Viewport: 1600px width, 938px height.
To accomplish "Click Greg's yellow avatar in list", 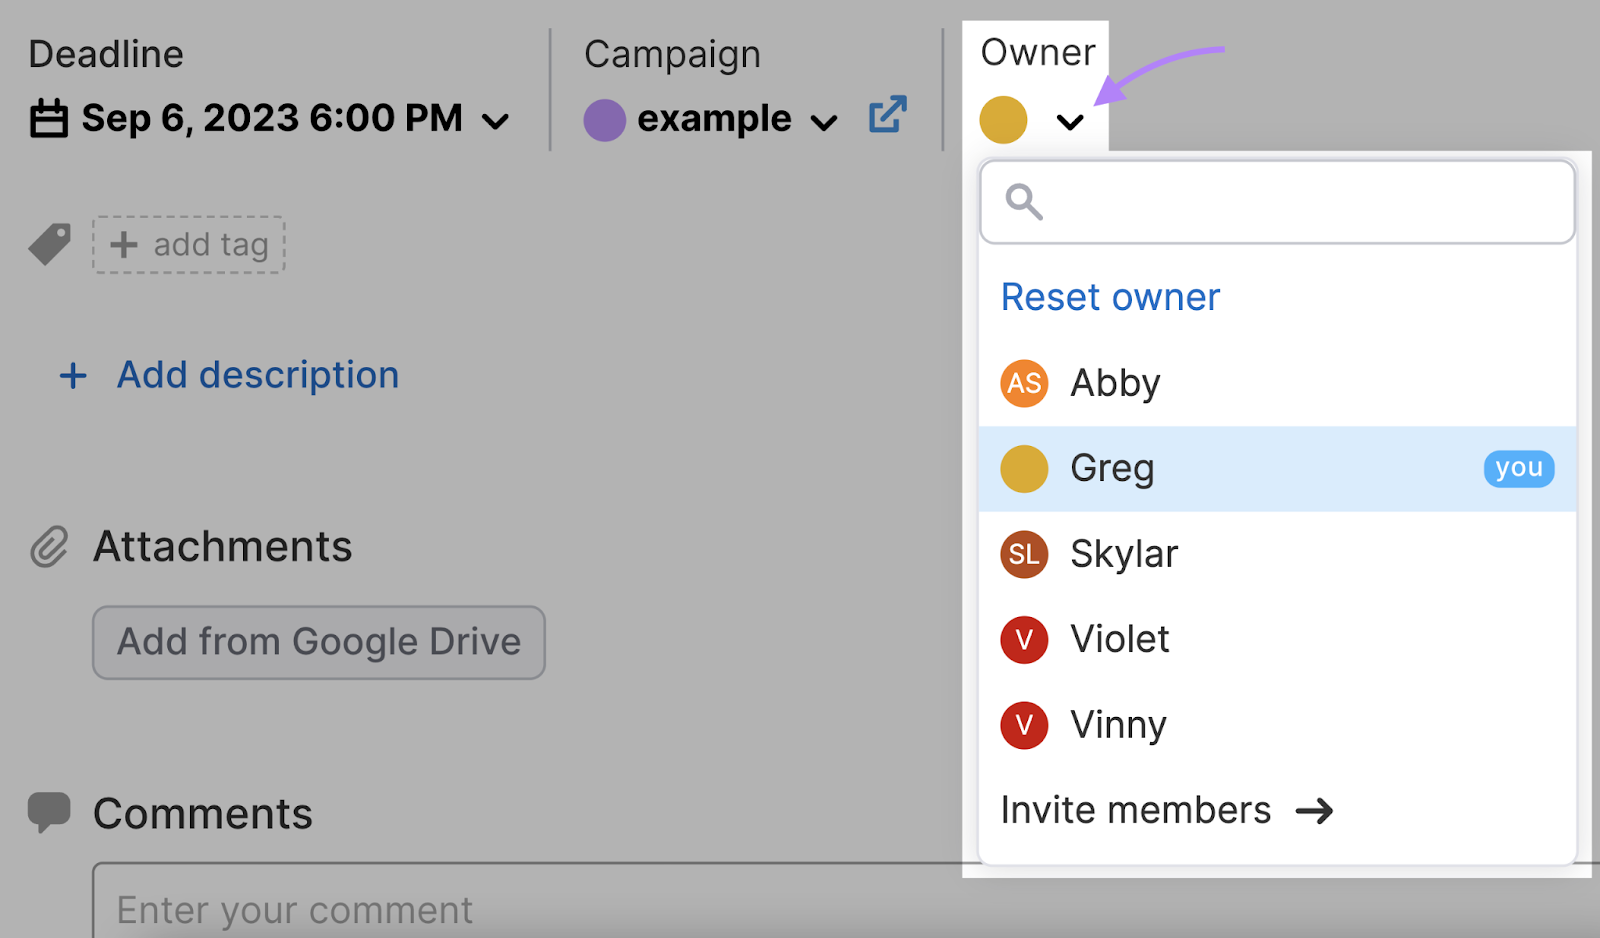I will point(1024,469).
